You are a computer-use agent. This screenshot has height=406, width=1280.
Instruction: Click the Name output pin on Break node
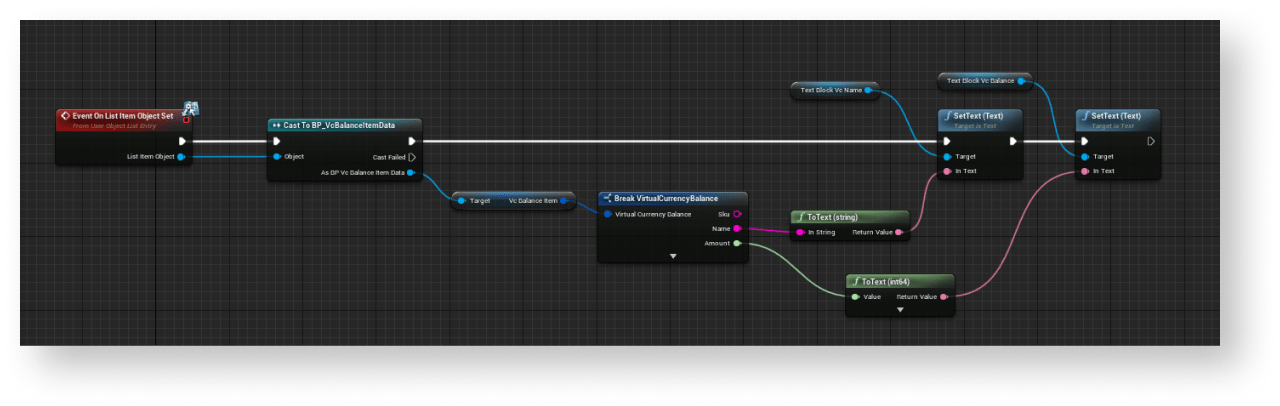tap(737, 228)
